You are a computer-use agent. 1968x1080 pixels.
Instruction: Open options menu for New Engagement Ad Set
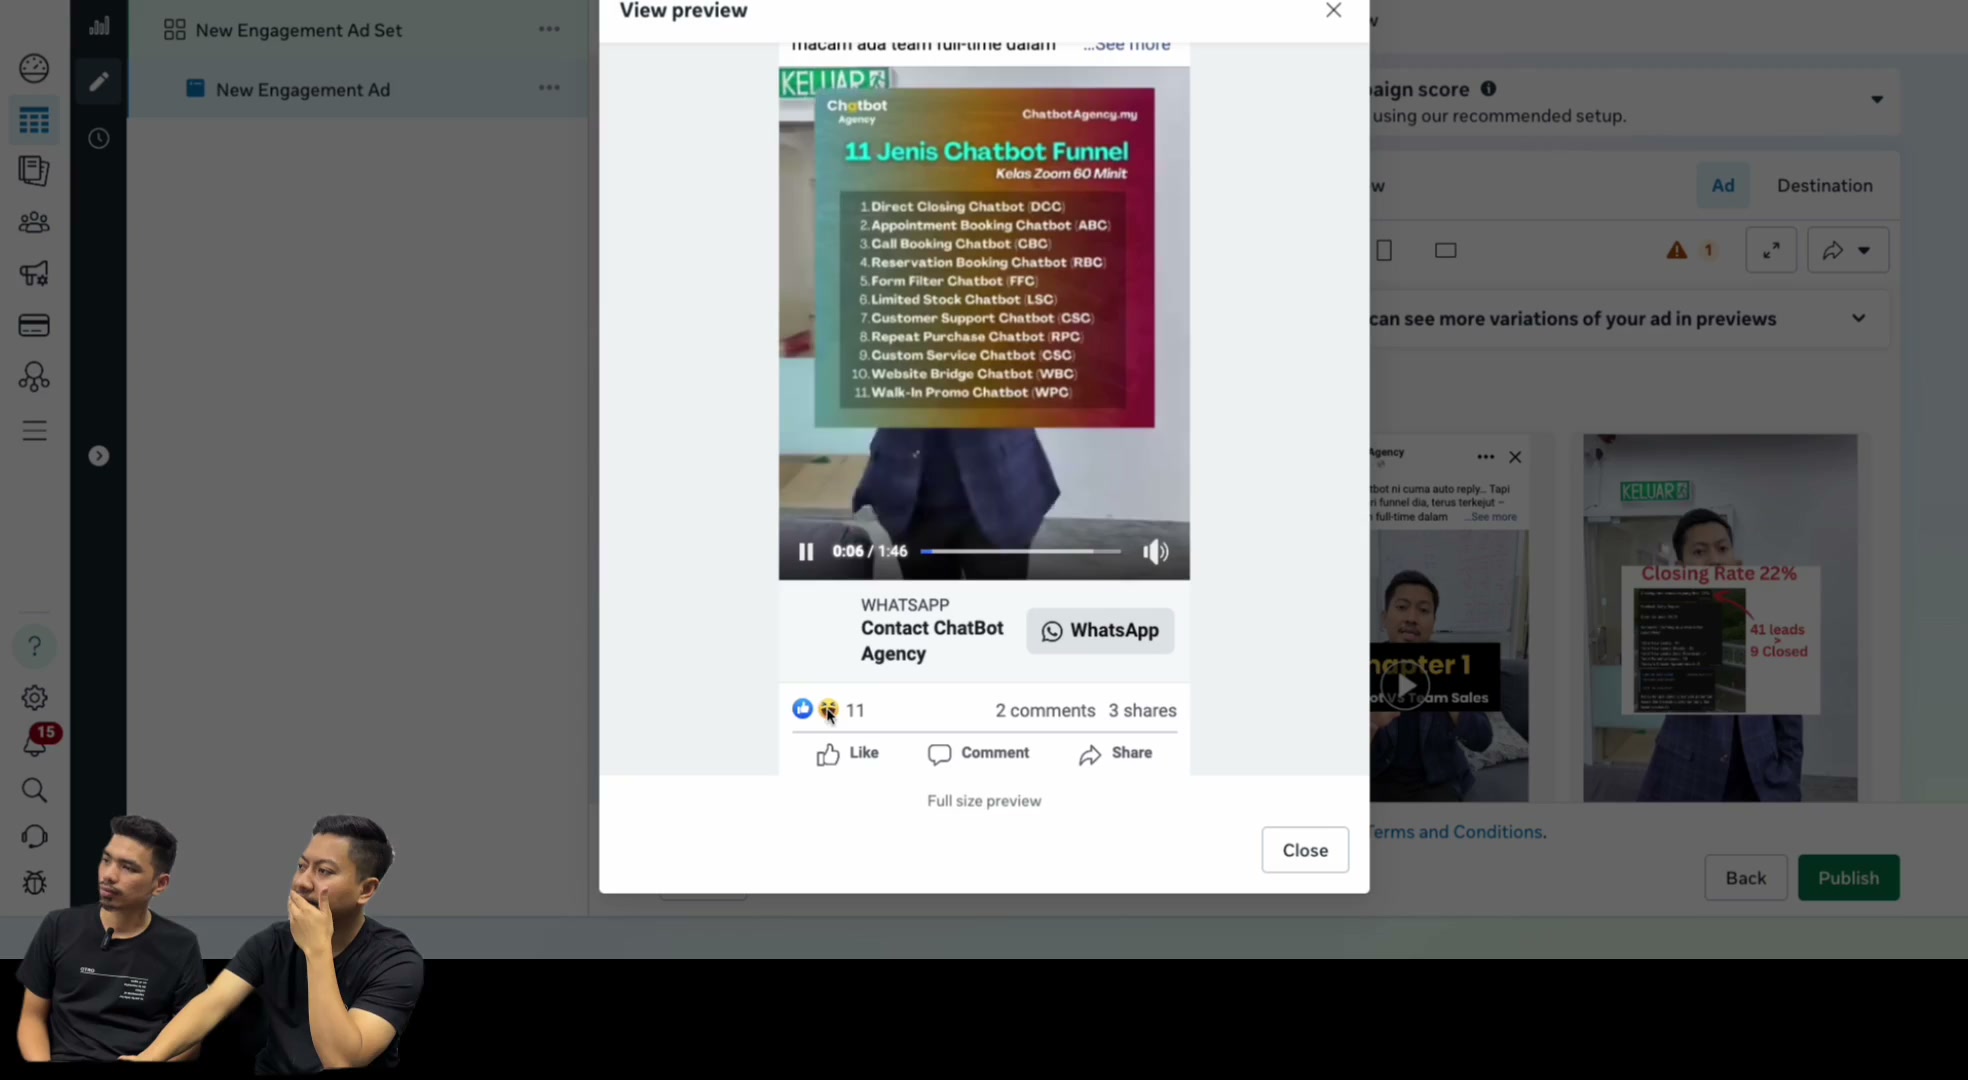549,29
